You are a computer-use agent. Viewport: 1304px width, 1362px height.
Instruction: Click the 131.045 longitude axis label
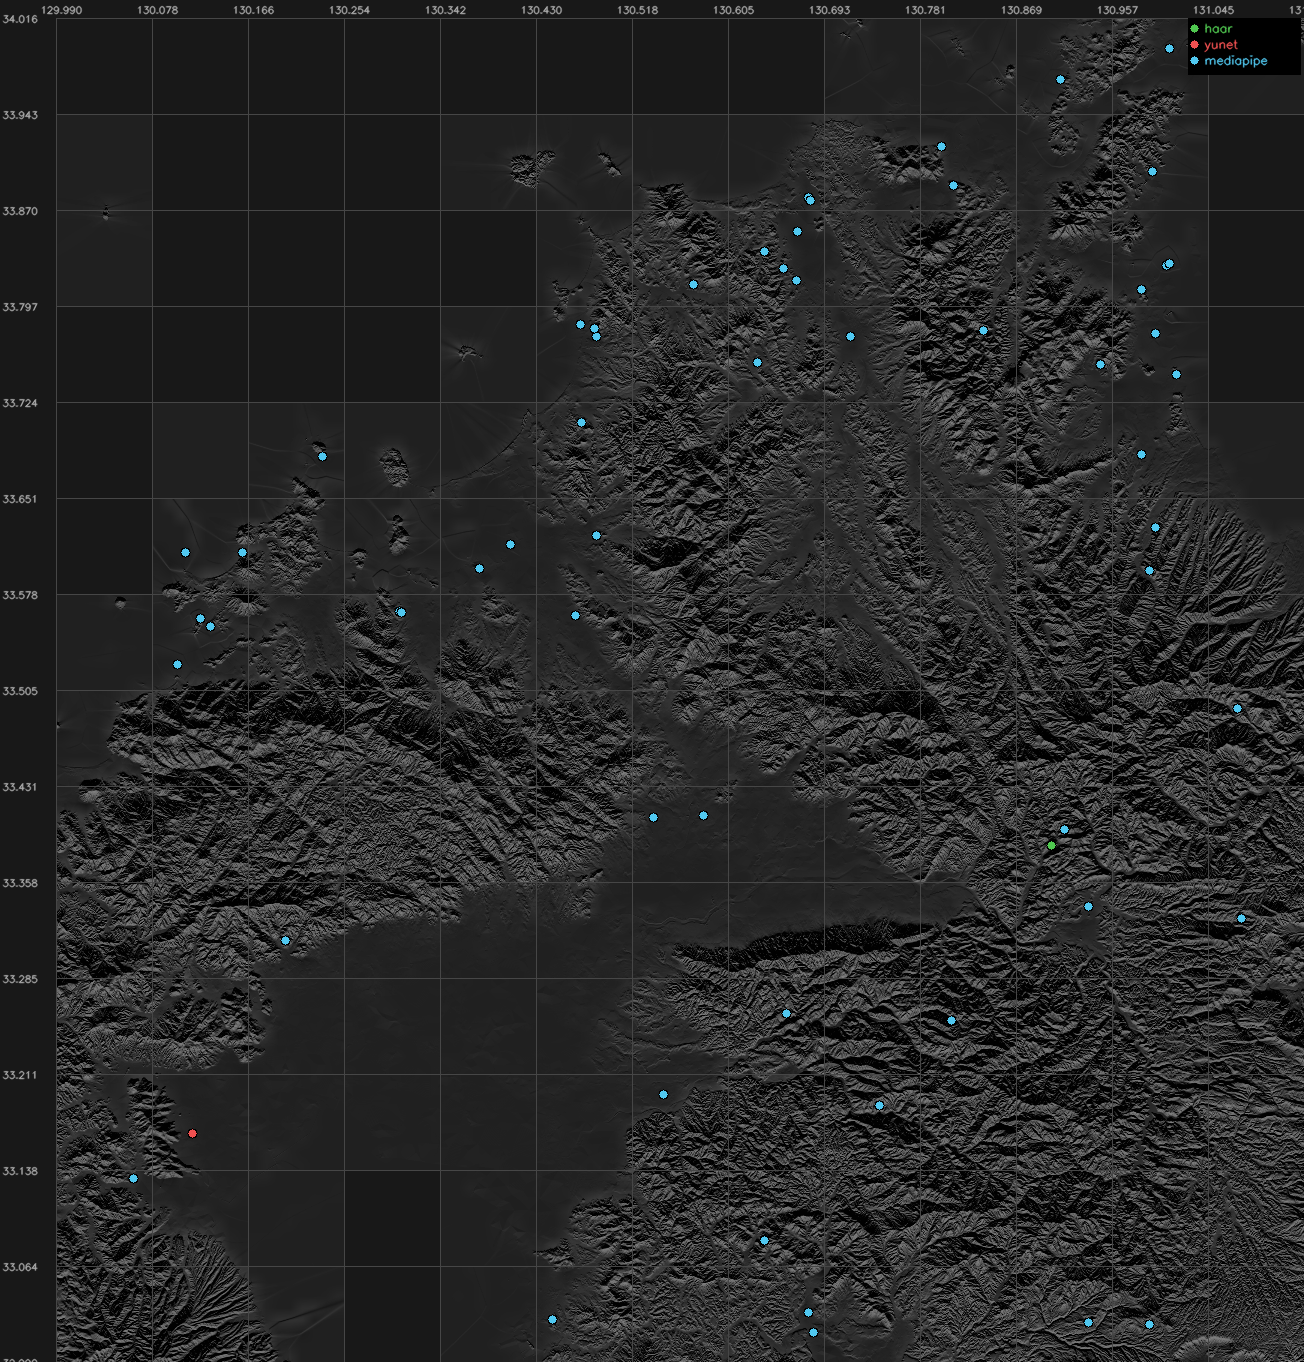pyautogui.click(x=1213, y=10)
